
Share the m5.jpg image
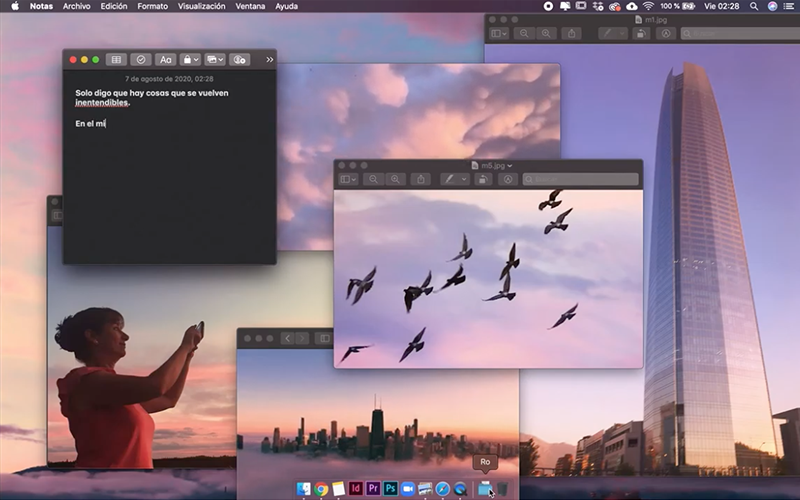pyautogui.click(x=421, y=179)
